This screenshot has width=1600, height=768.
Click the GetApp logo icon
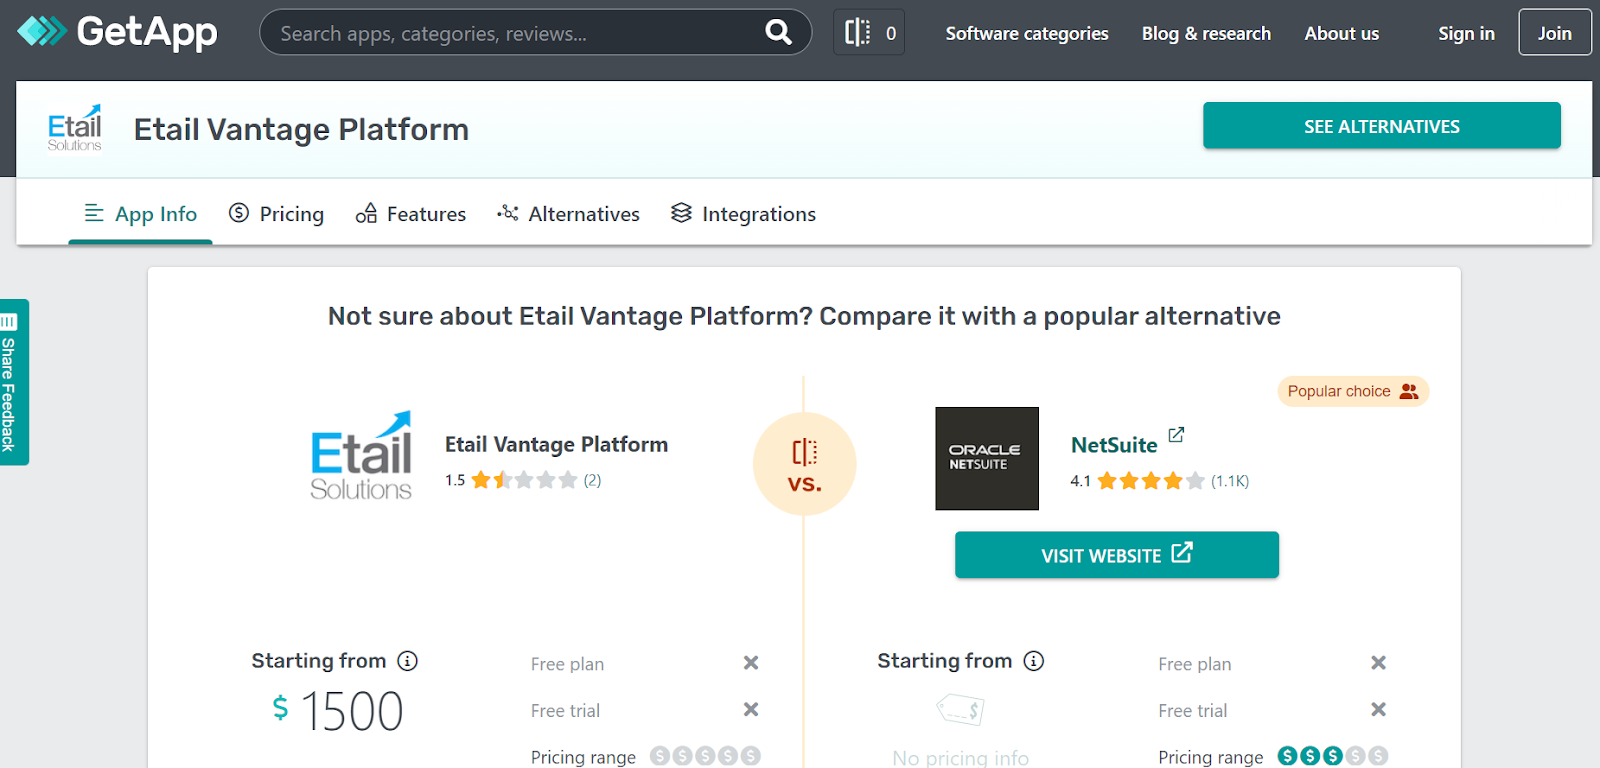pos(42,32)
